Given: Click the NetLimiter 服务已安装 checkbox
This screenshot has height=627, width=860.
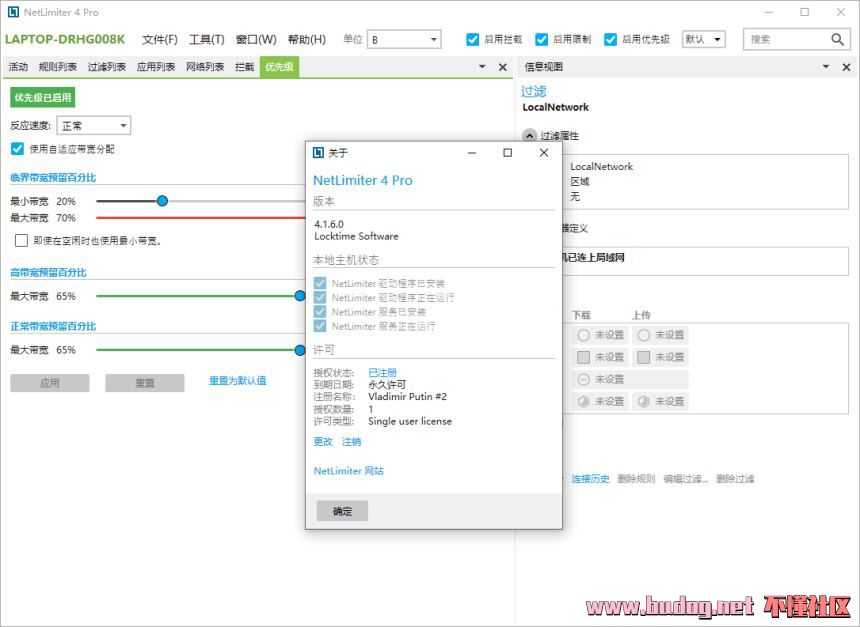Looking at the screenshot, I should (320, 312).
